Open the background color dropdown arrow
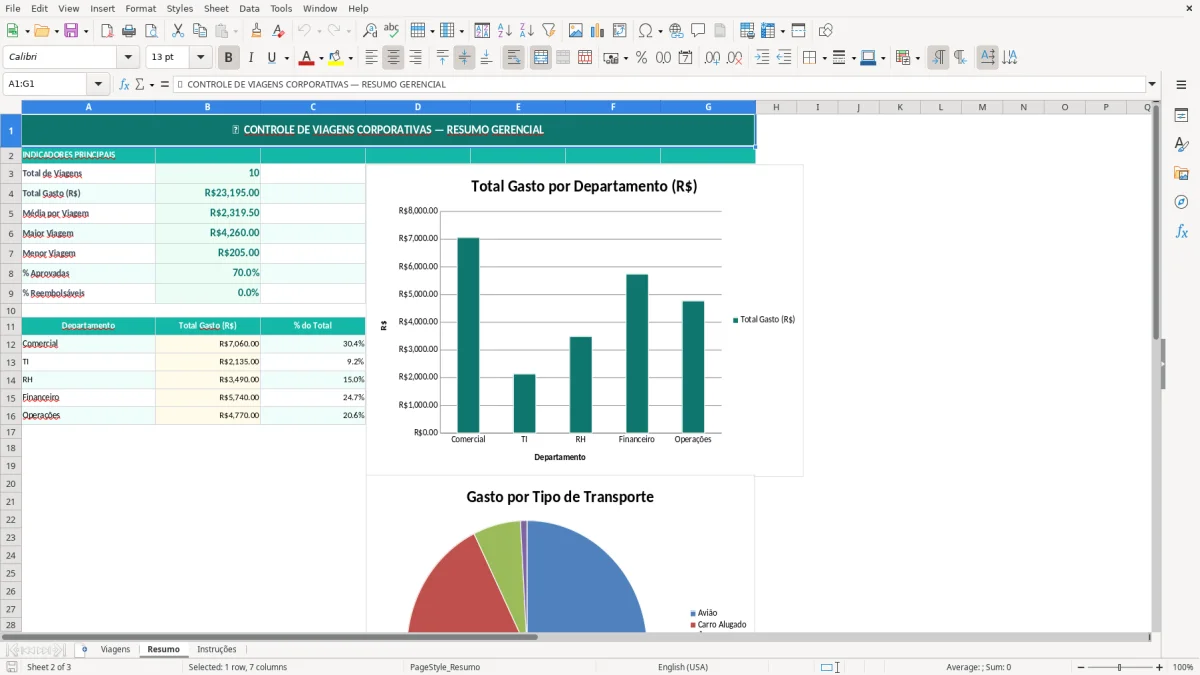The image size is (1200, 675). [x=350, y=58]
